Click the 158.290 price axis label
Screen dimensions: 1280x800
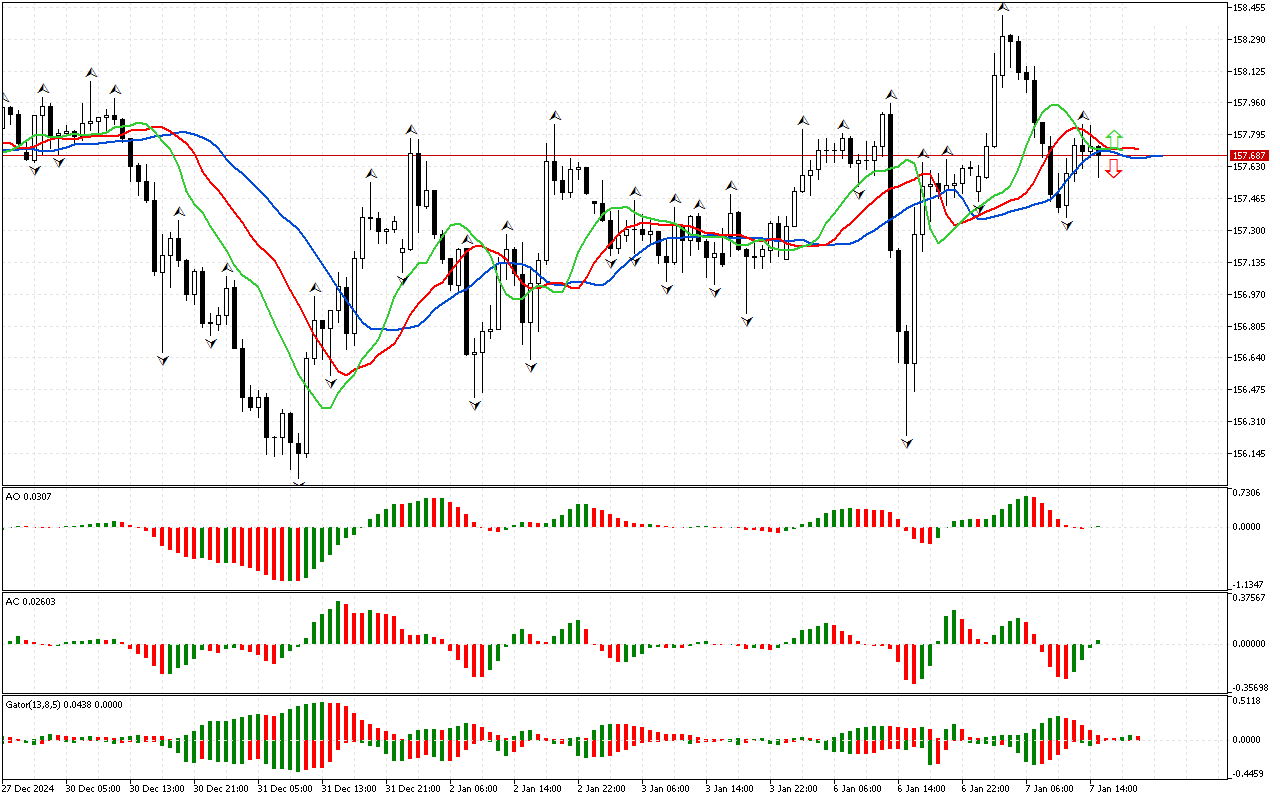click(x=1249, y=40)
